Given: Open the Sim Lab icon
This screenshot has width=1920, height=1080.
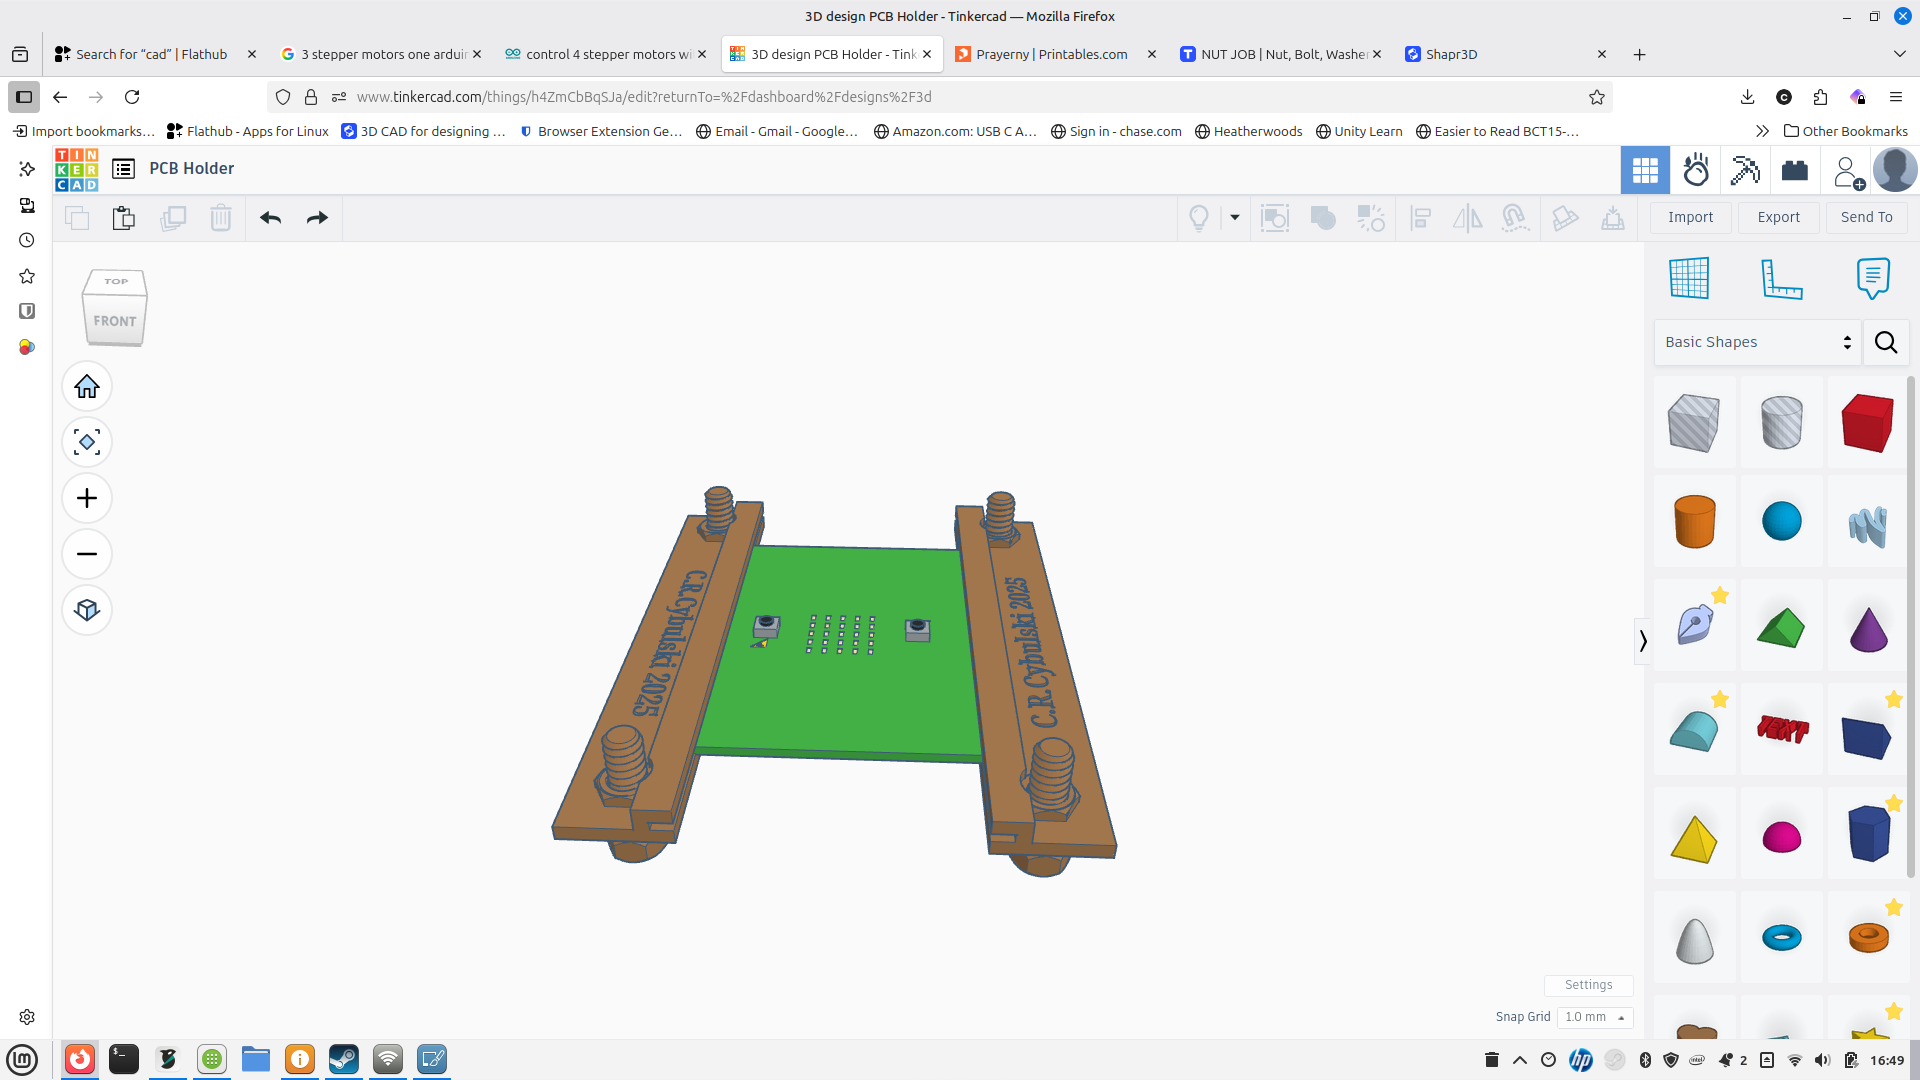Looking at the screenshot, I should pos(1695,170).
